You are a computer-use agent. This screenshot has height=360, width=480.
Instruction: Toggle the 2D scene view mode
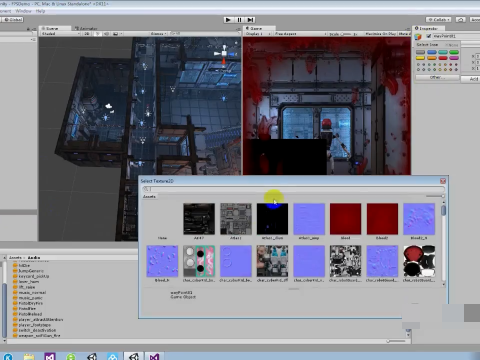point(87,34)
